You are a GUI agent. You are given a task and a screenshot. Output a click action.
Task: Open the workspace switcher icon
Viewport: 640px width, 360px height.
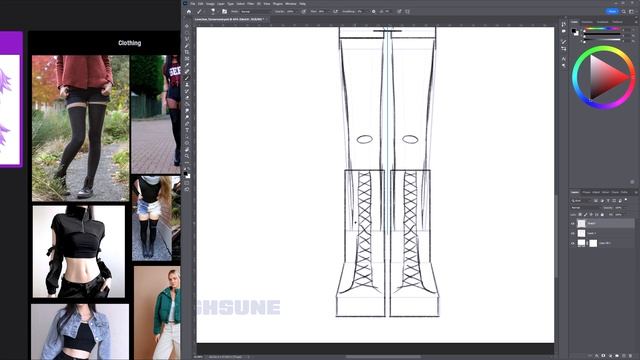[x=631, y=11]
